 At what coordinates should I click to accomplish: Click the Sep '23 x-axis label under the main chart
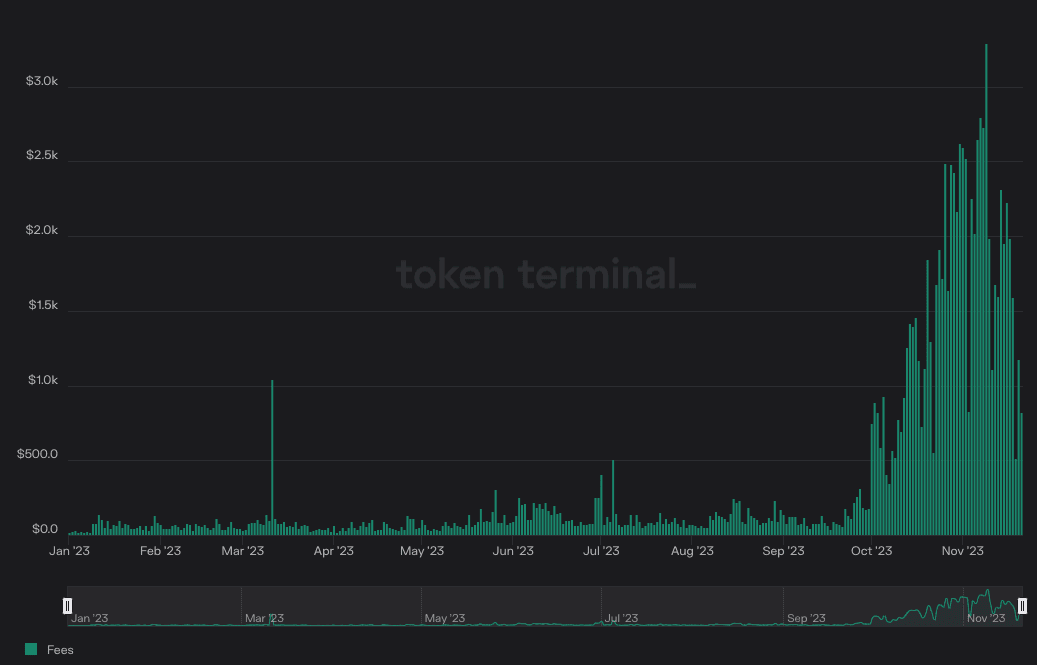(x=783, y=551)
